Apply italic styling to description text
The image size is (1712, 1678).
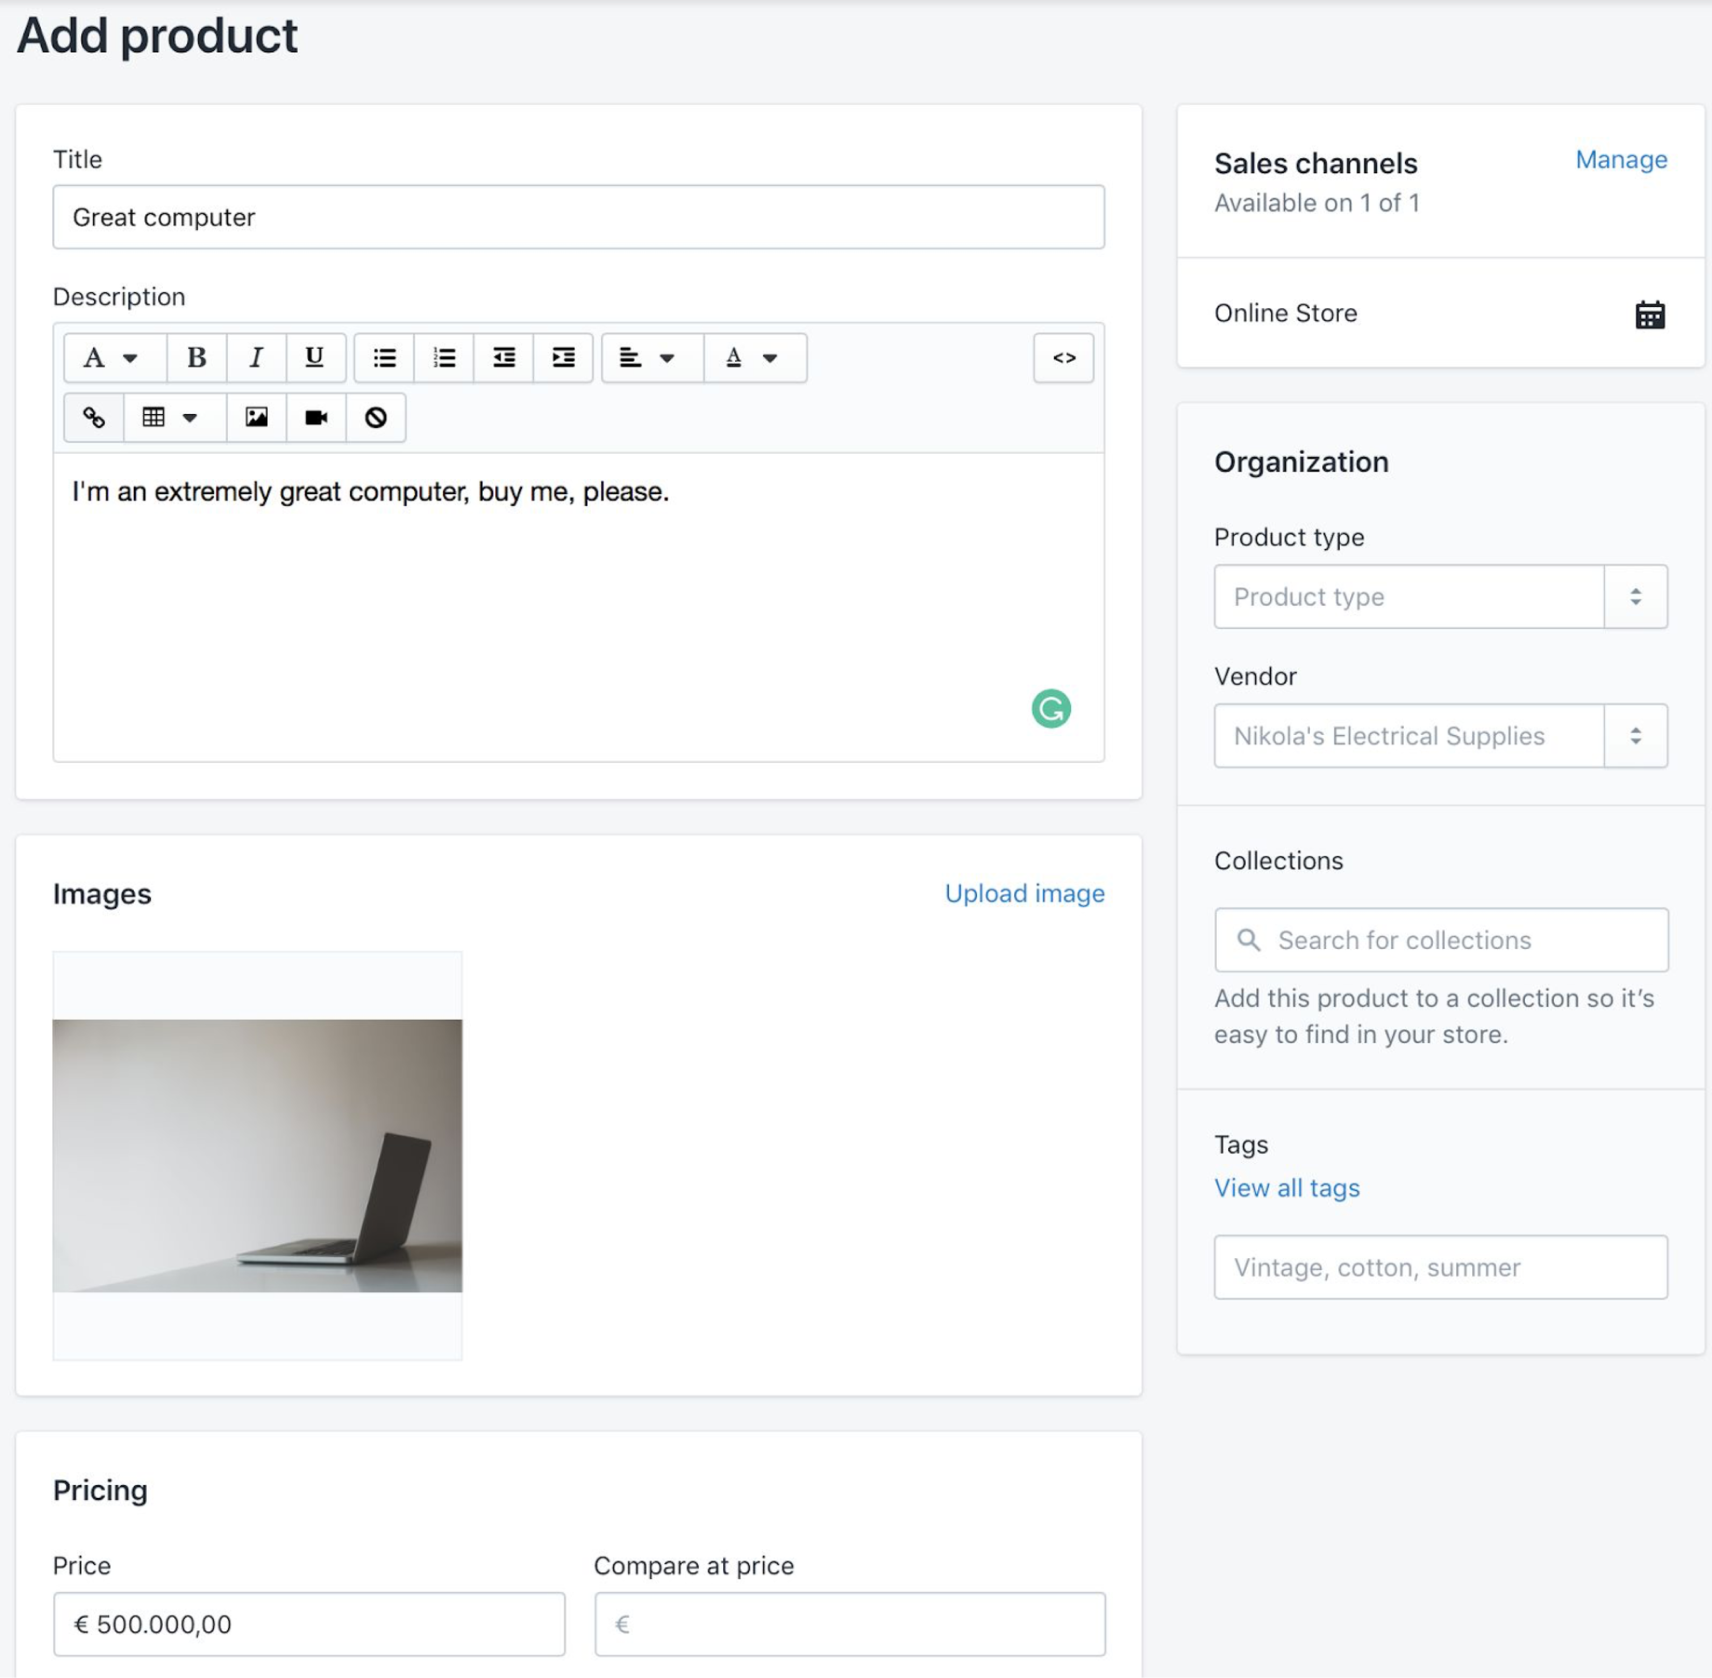coord(256,358)
